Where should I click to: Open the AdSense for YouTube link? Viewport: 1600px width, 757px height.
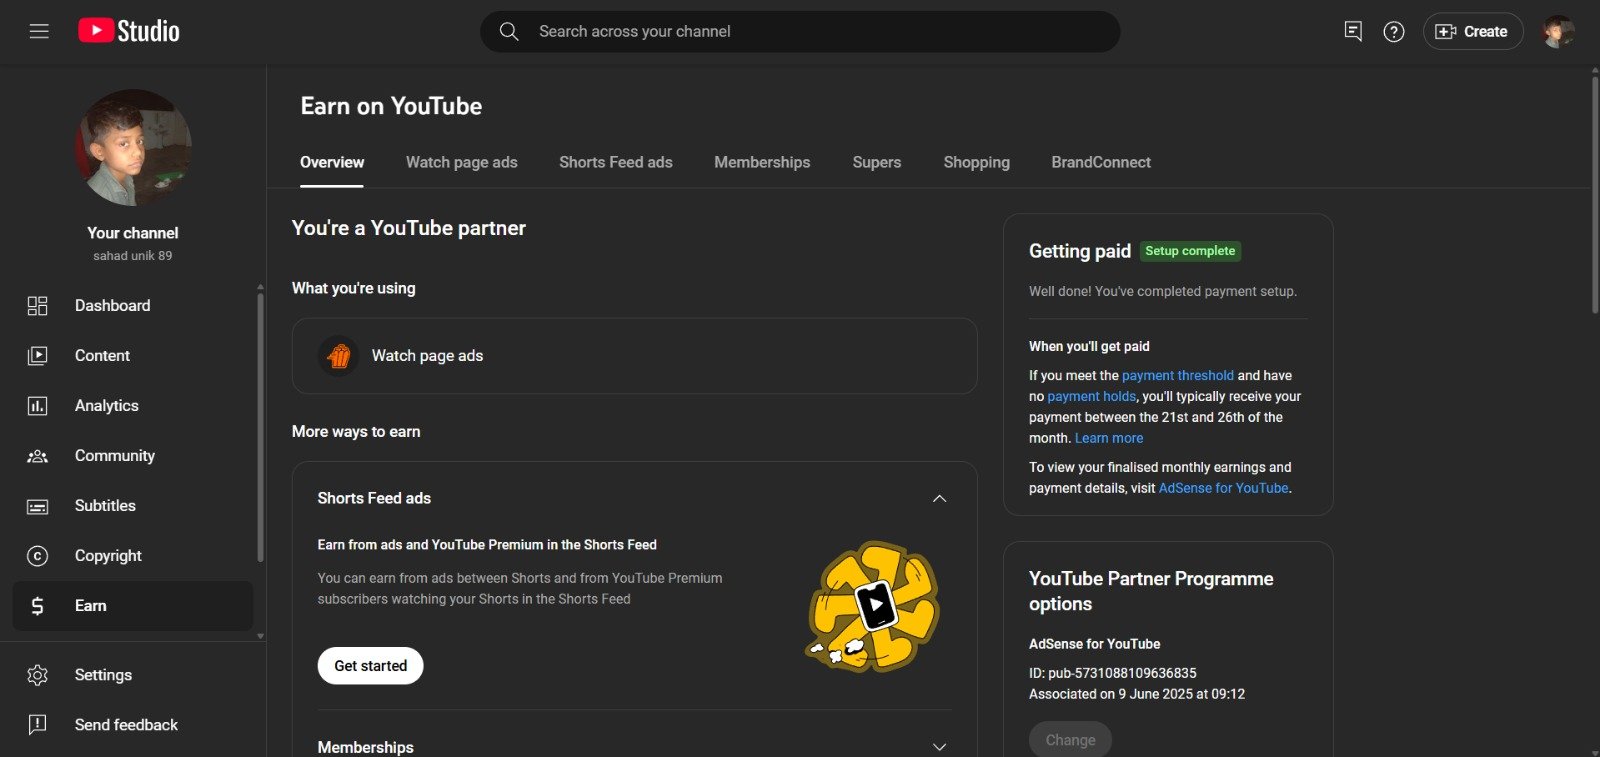(x=1223, y=488)
